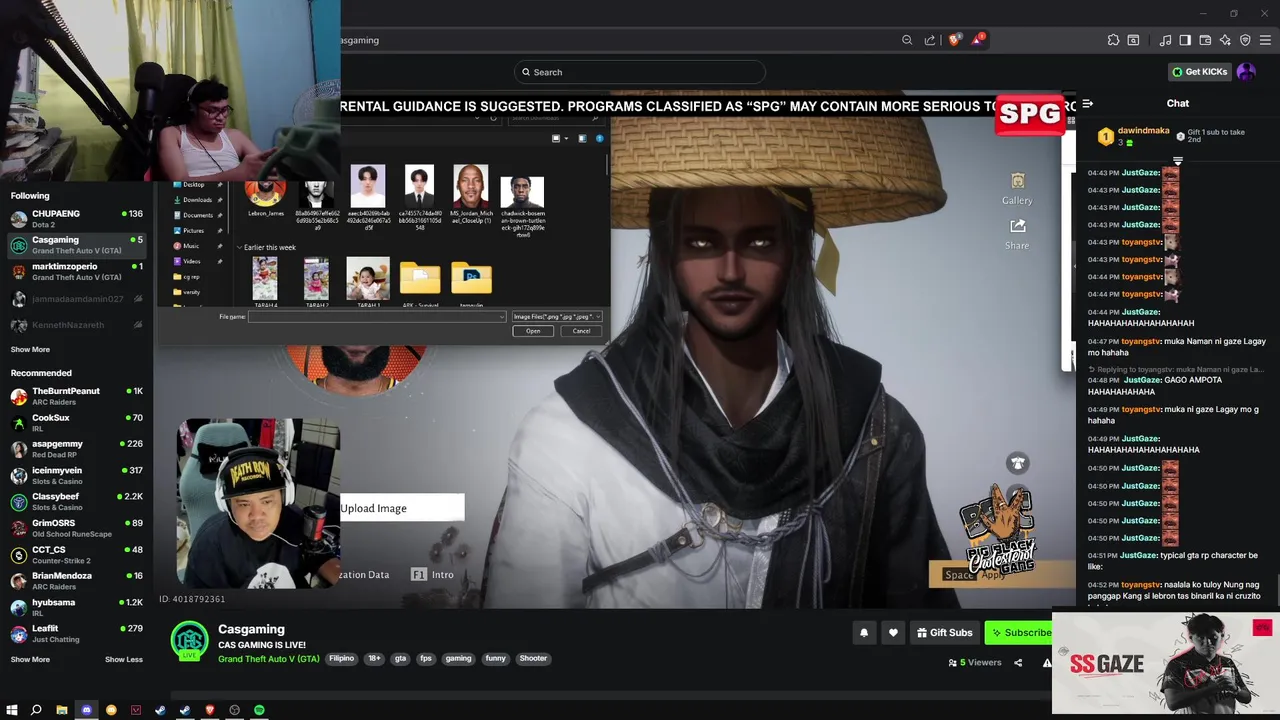Image resolution: width=1280 pixels, height=720 pixels.
Task: Open the Brave Rewards triangle icon
Action: click(978, 40)
